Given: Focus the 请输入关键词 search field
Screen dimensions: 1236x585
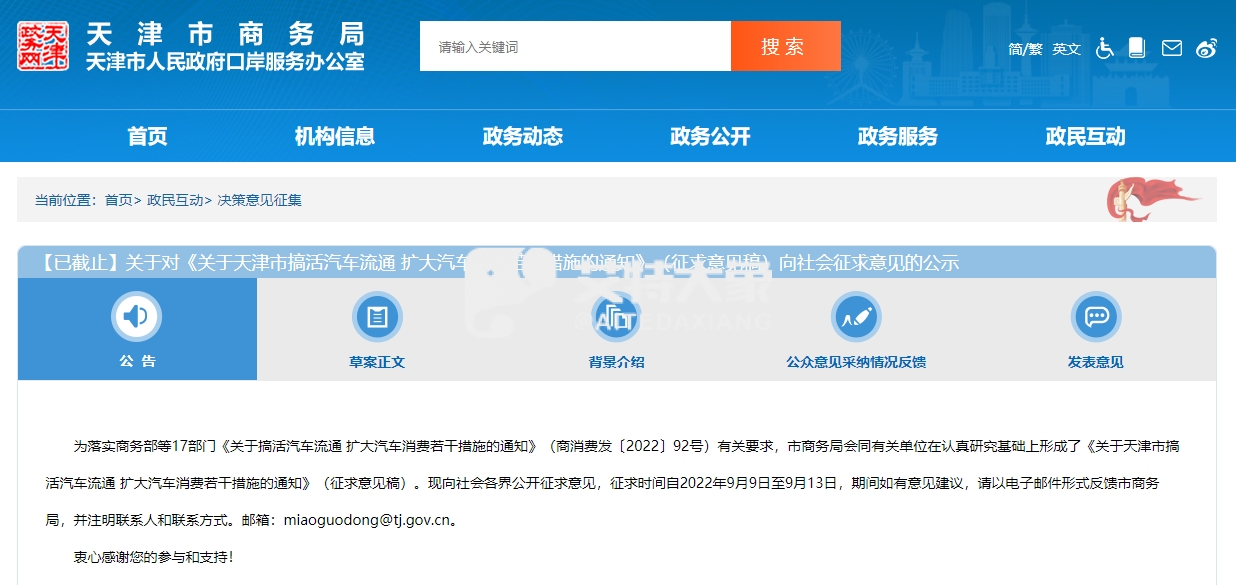Looking at the screenshot, I should [x=575, y=47].
